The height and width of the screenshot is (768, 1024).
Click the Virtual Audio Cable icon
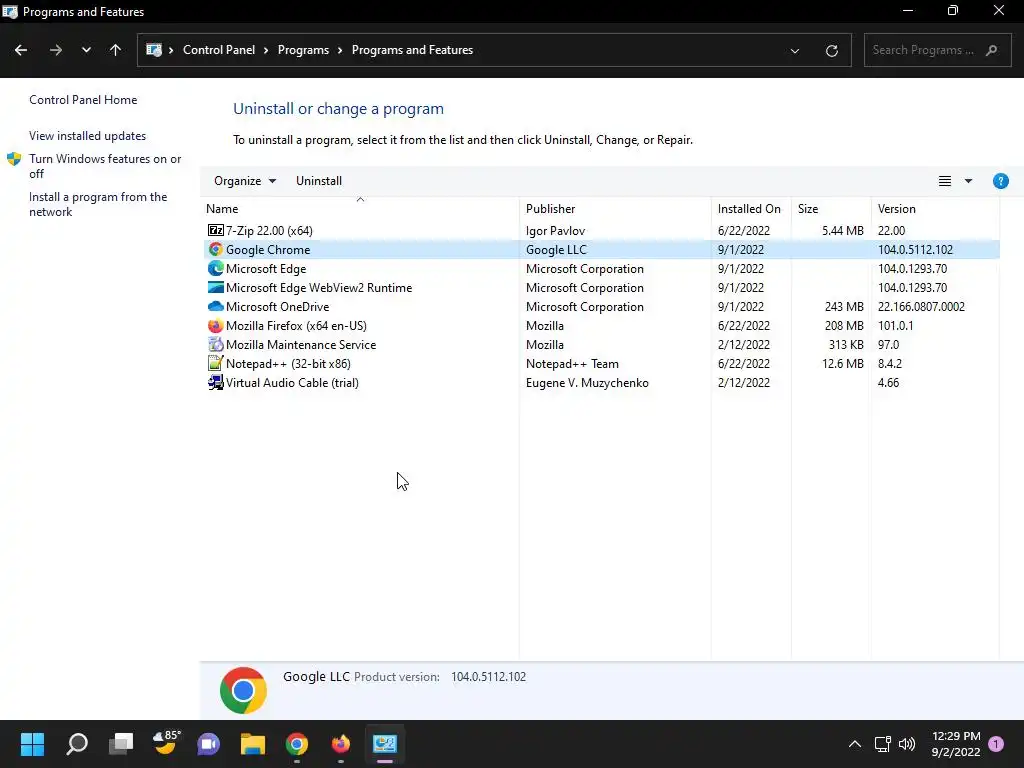point(216,383)
